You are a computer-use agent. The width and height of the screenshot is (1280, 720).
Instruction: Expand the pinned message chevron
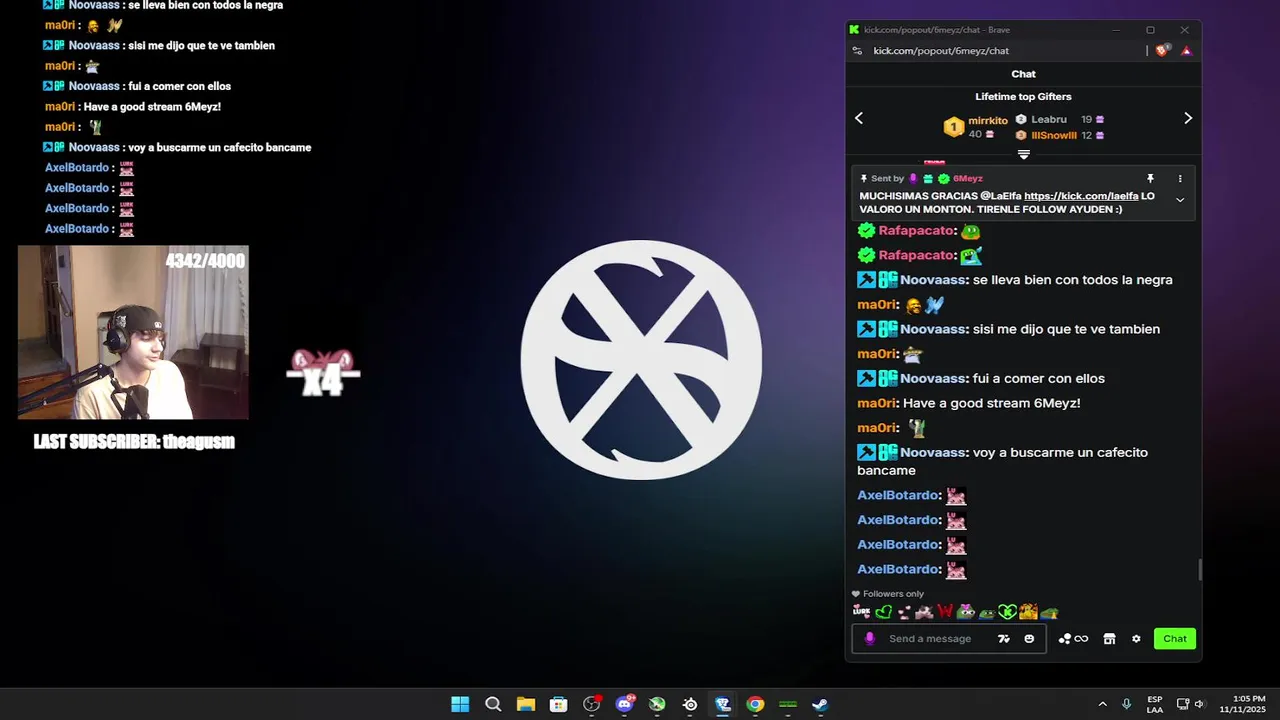click(x=1180, y=200)
